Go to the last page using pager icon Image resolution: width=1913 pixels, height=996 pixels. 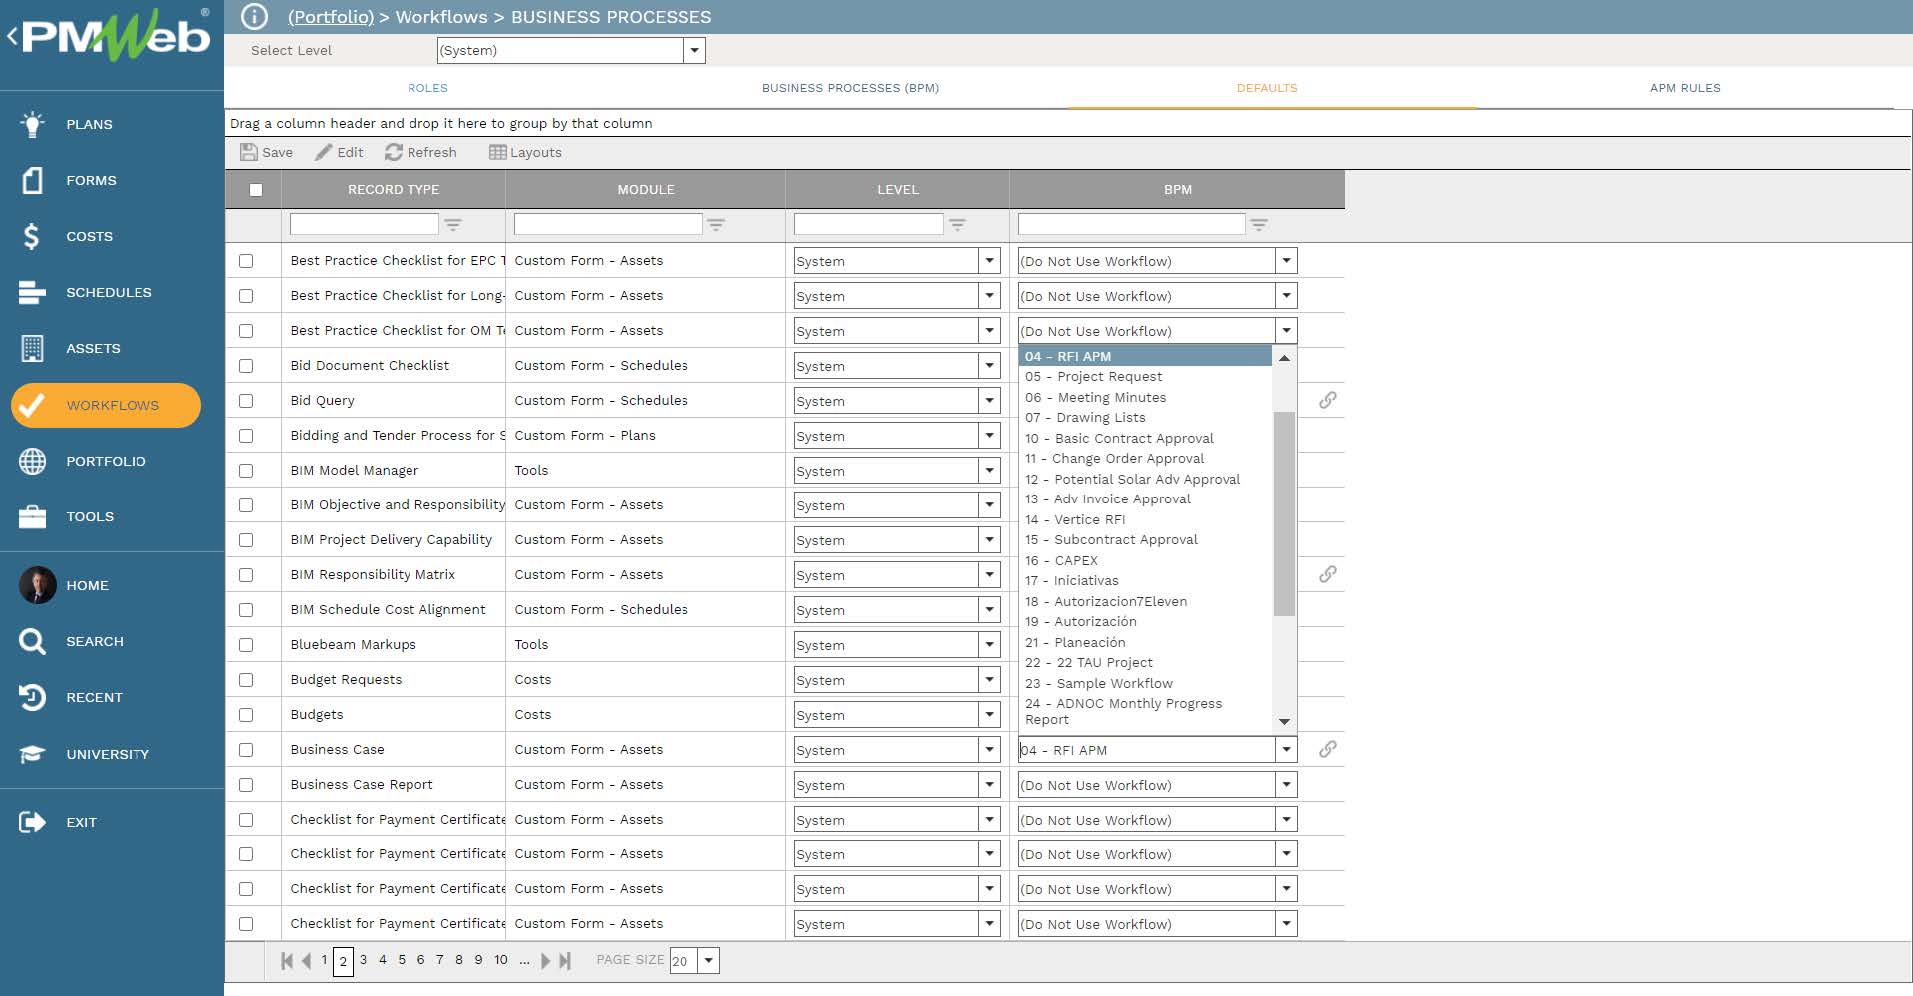565,961
